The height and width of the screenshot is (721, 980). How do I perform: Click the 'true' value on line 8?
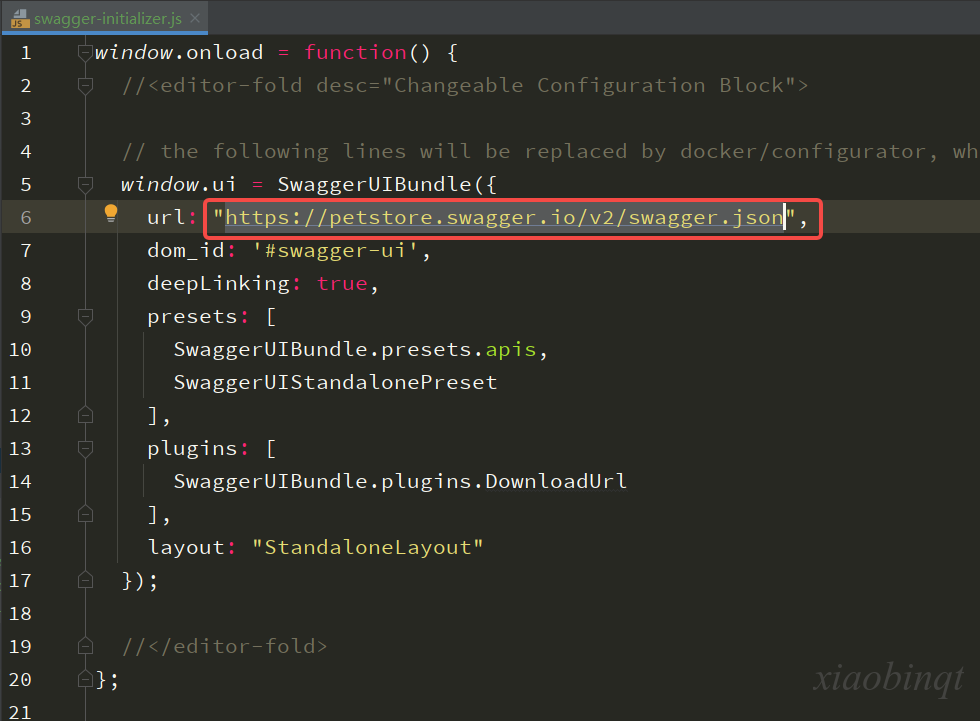coord(342,284)
